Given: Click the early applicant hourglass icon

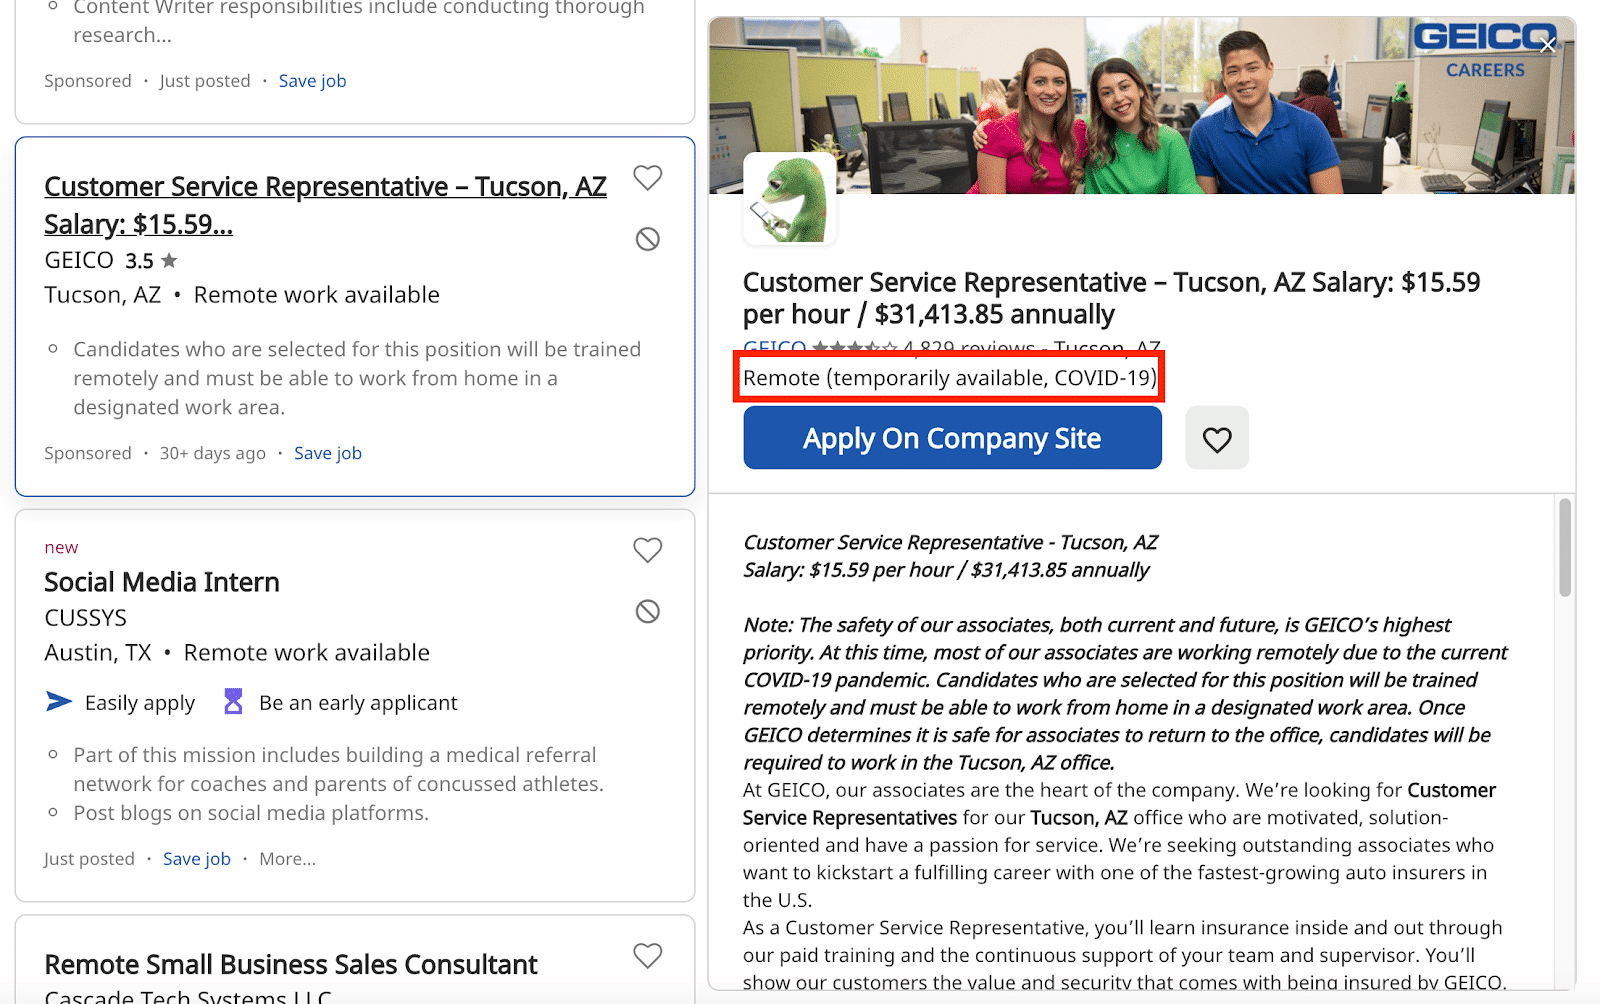Looking at the screenshot, I should [x=233, y=702].
